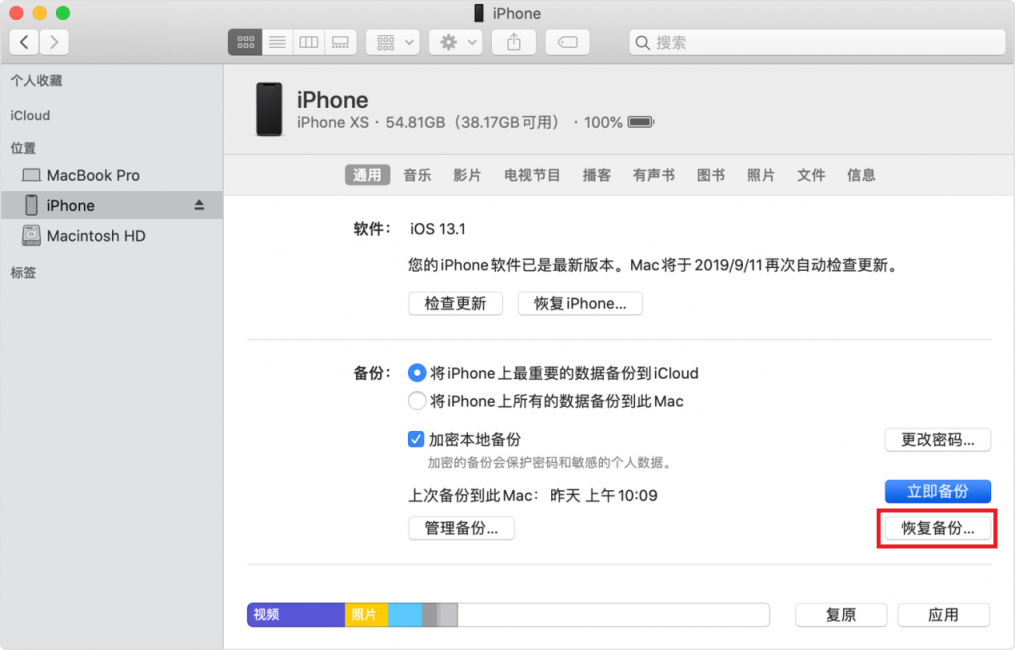
Task: Click the 复原 button
Action: tap(841, 615)
